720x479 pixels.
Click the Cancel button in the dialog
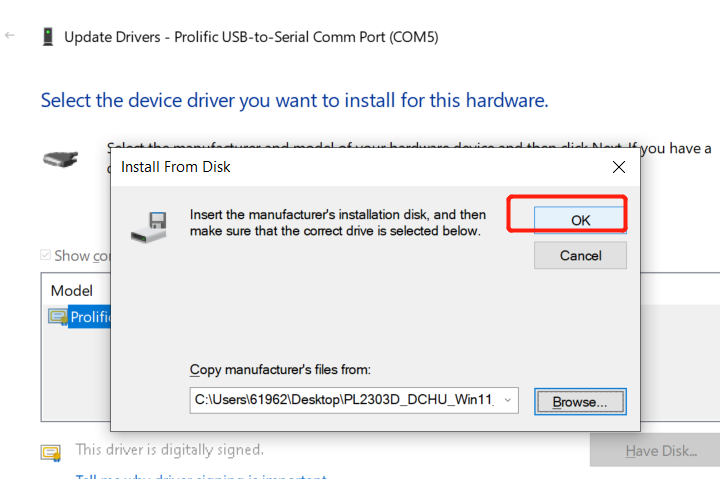pos(580,255)
